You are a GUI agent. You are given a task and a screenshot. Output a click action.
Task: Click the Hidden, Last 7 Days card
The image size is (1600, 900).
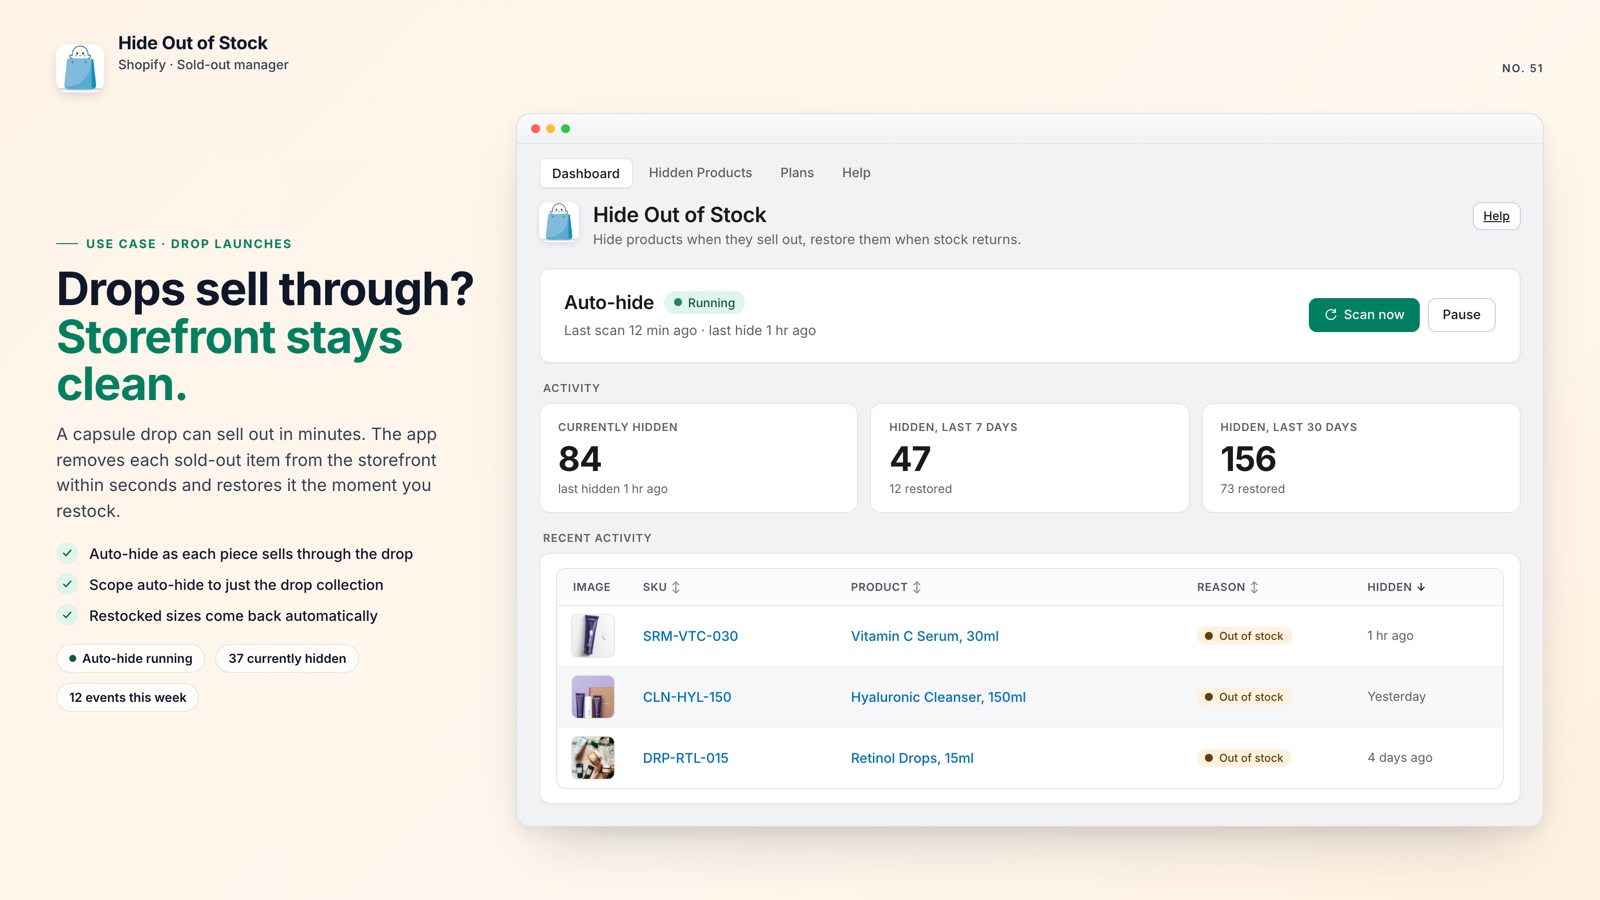click(1030, 458)
